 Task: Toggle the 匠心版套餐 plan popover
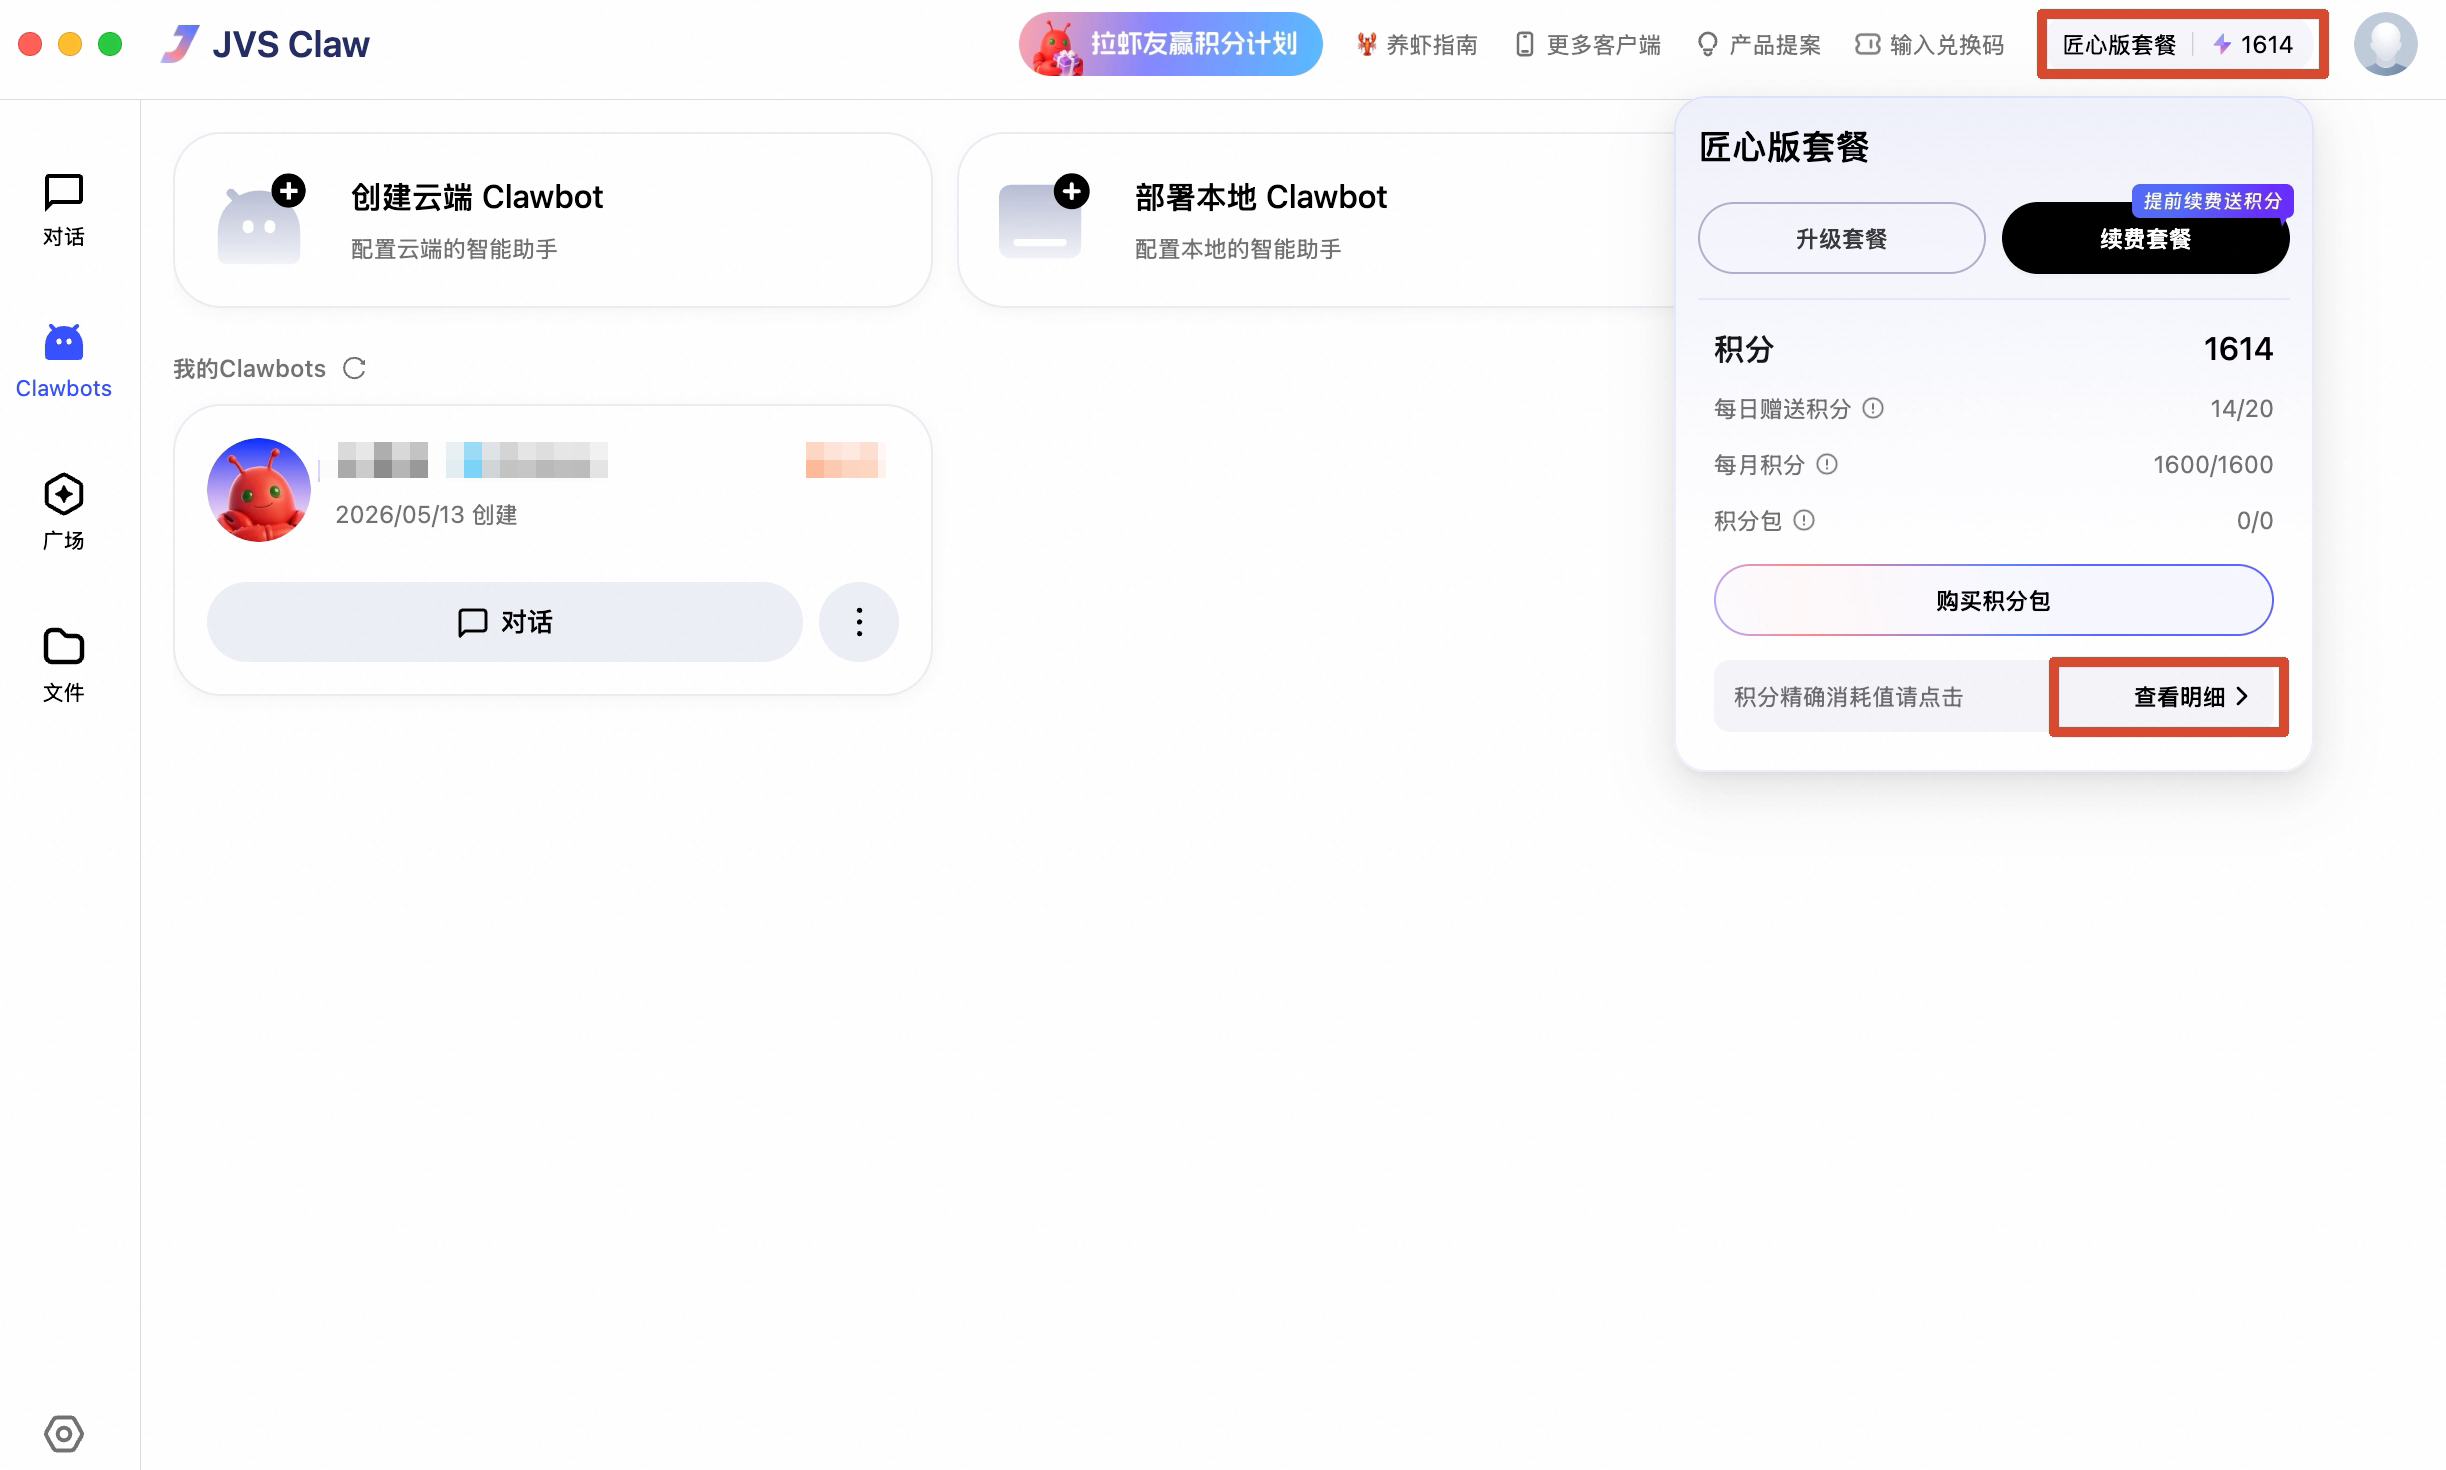tap(2119, 44)
